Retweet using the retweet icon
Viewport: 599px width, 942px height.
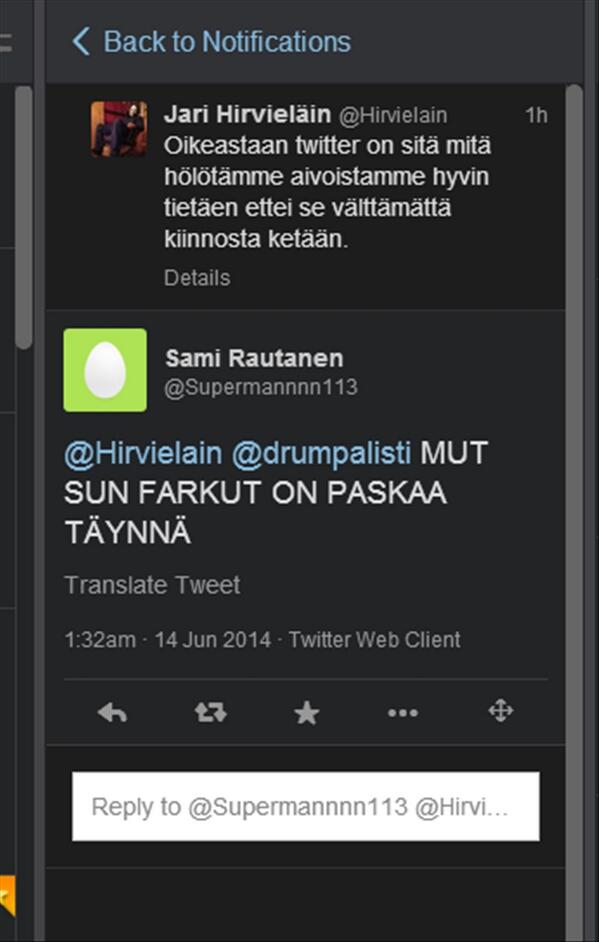click(210, 713)
